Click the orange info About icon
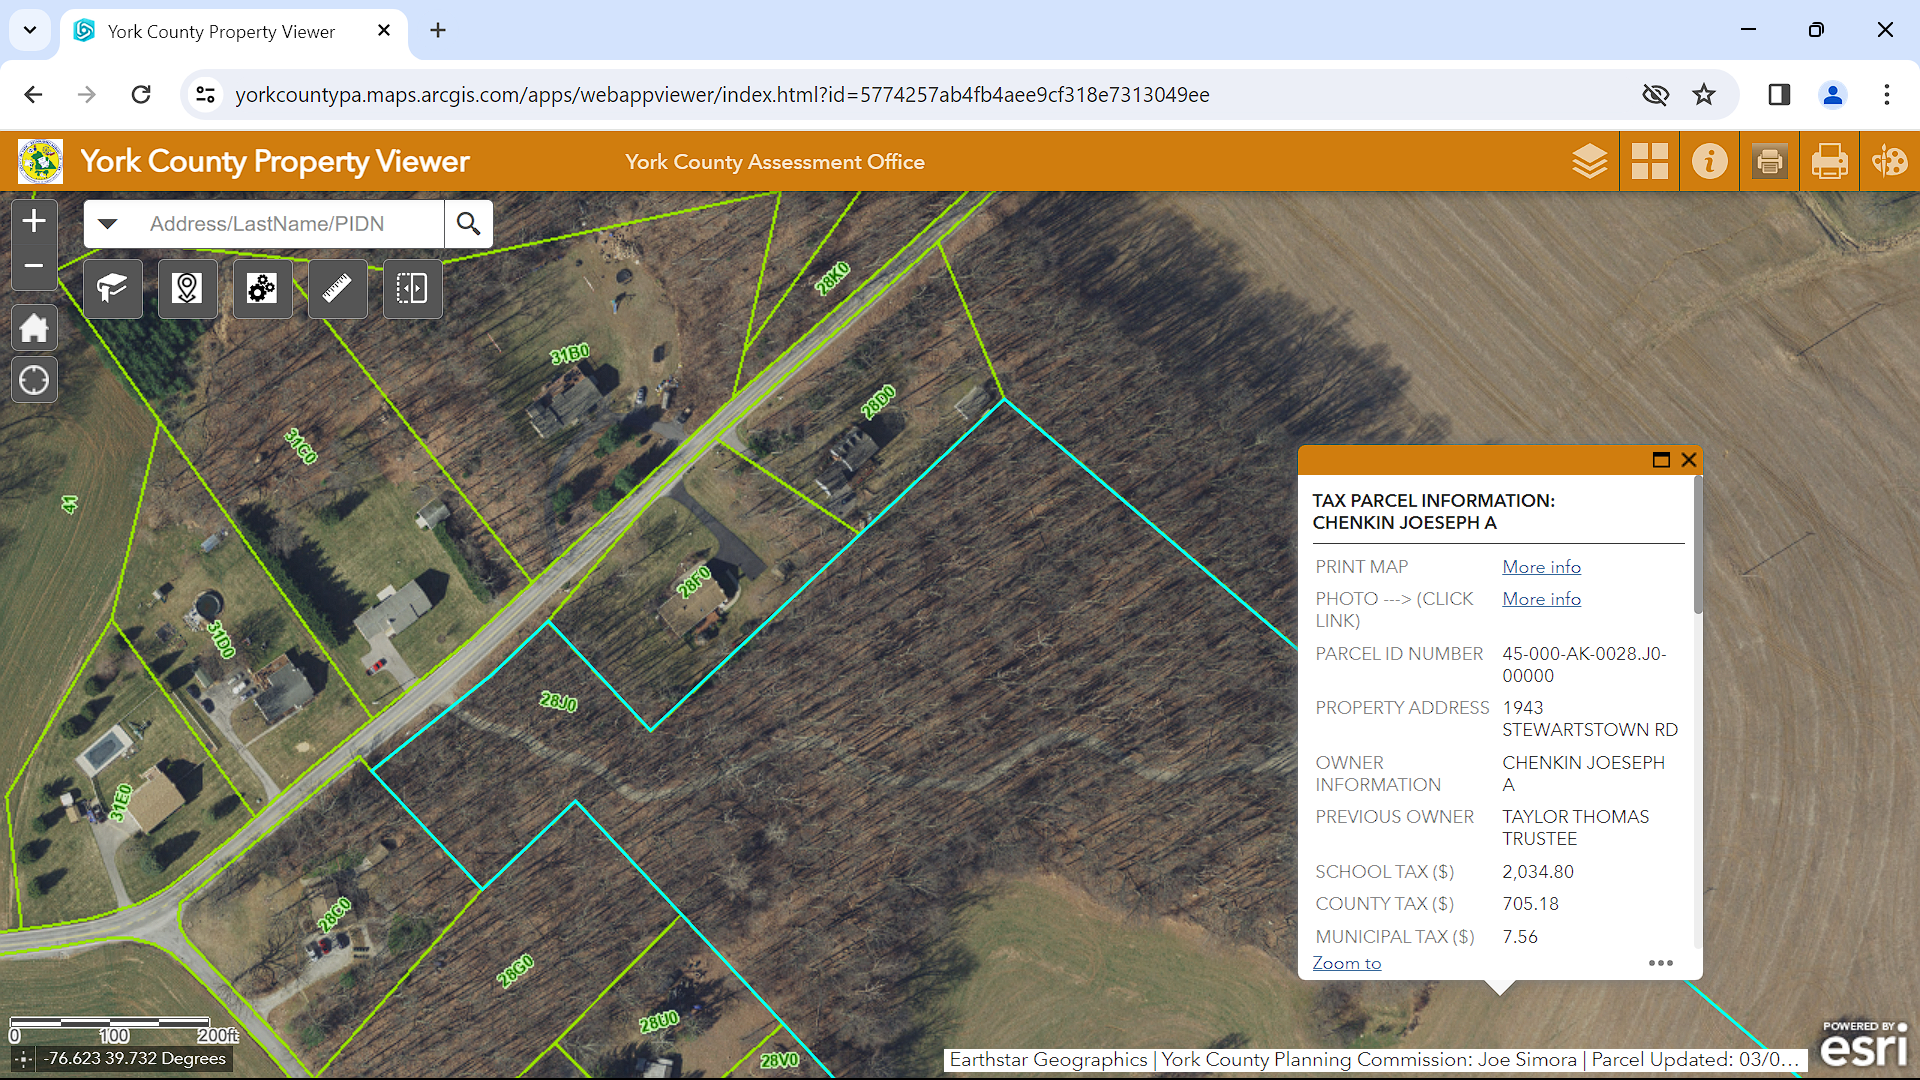The width and height of the screenshot is (1920, 1080). point(1709,161)
